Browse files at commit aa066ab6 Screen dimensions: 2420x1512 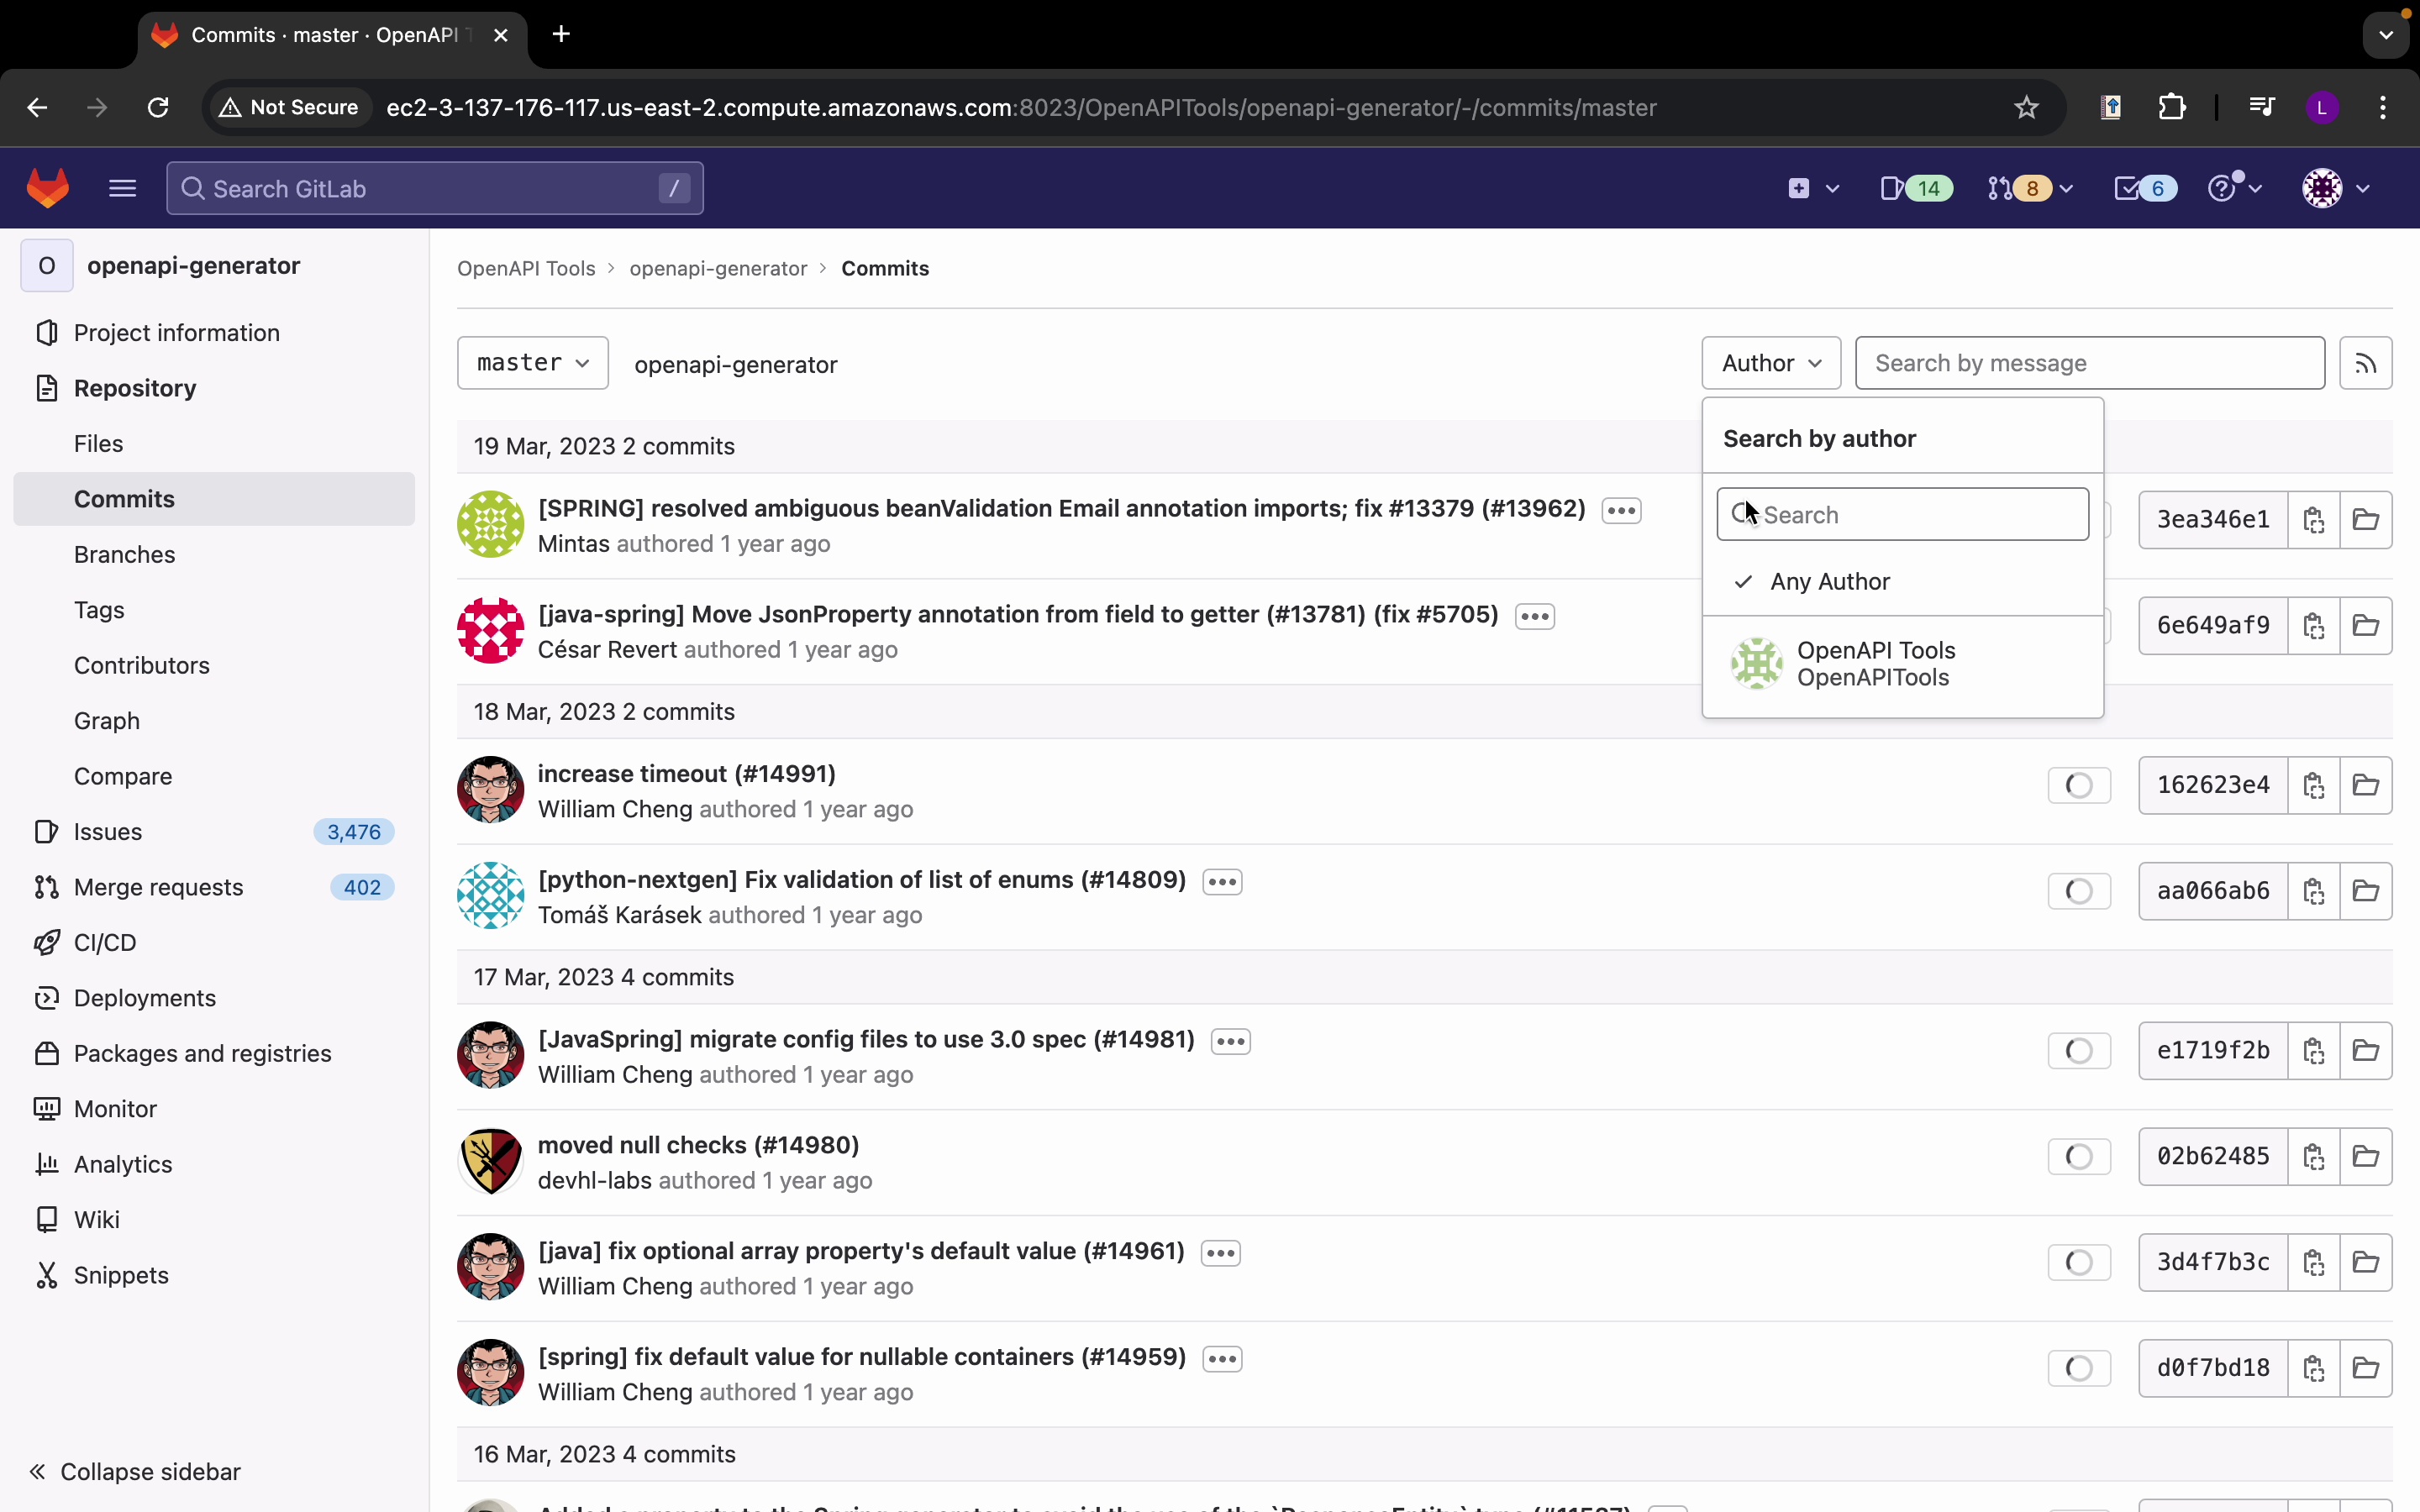[2365, 891]
